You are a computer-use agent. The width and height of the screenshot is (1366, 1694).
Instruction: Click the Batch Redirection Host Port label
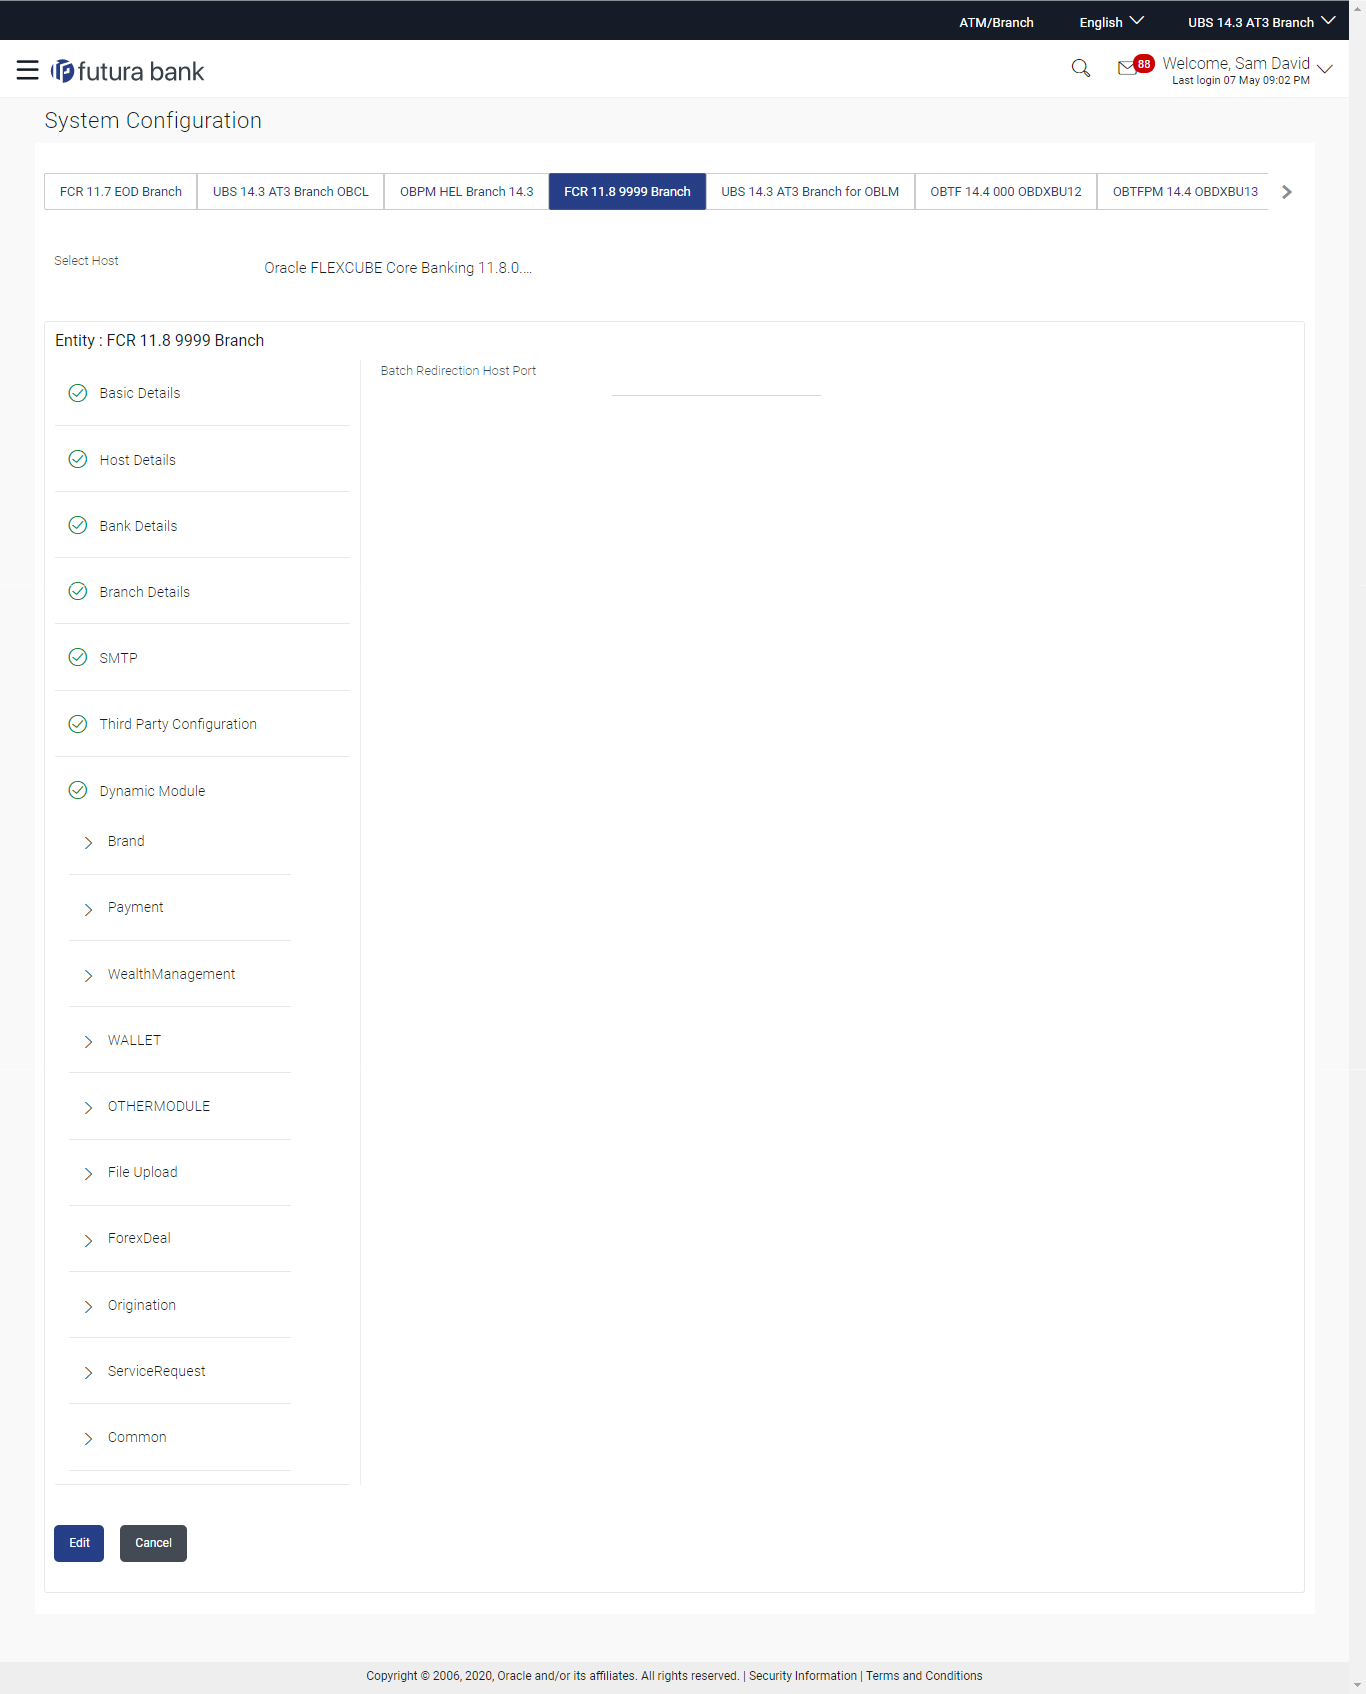tap(458, 371)
